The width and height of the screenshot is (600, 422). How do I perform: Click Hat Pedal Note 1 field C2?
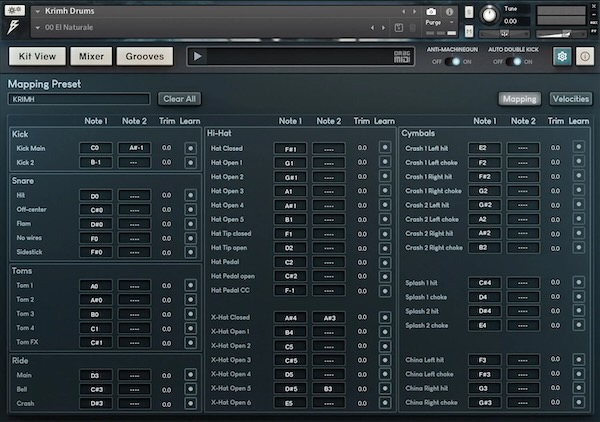pyautogui.click(x=290, y=262)
